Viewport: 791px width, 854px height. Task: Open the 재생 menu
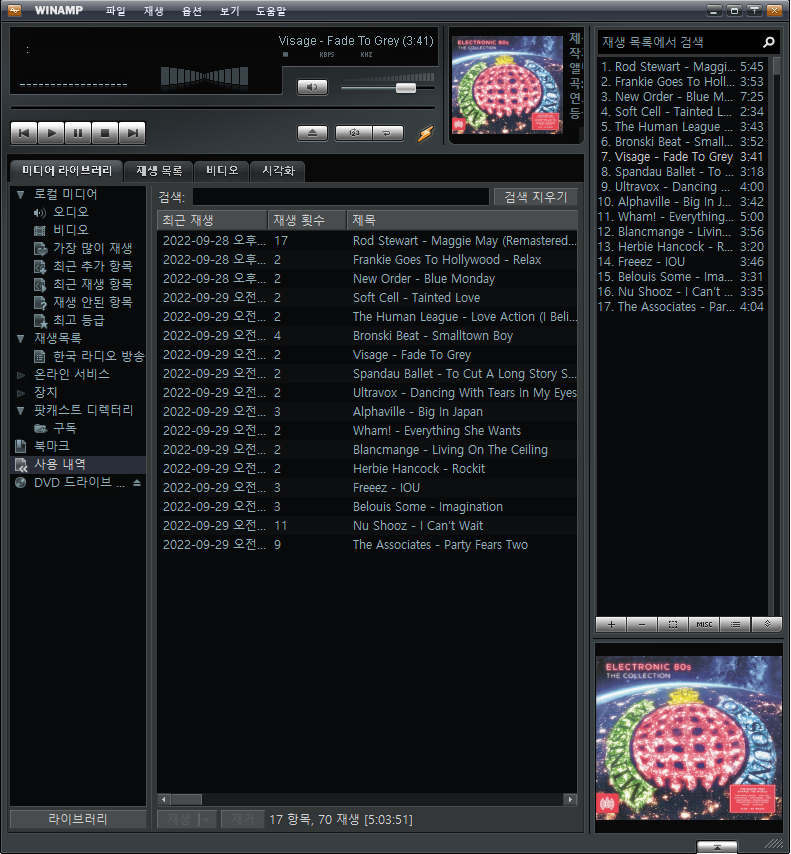pyautogui.click(x=154, y=11)
